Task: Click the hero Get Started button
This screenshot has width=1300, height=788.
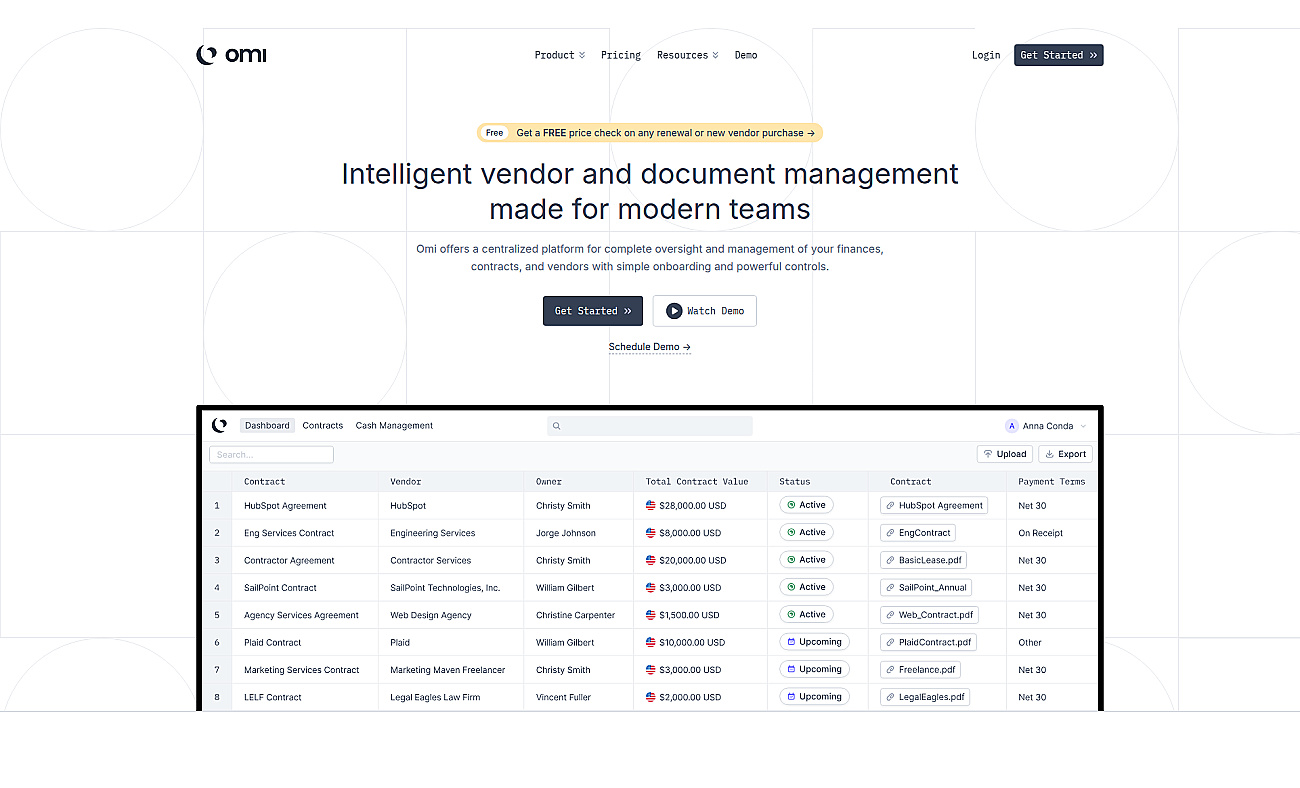Action: [x=593, y=311]
